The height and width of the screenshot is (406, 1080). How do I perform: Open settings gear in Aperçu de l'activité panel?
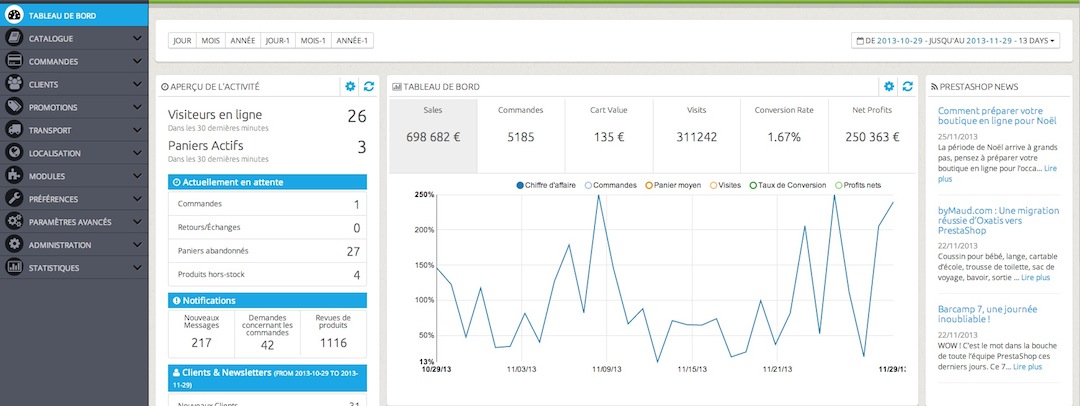(x=350, y=86)
